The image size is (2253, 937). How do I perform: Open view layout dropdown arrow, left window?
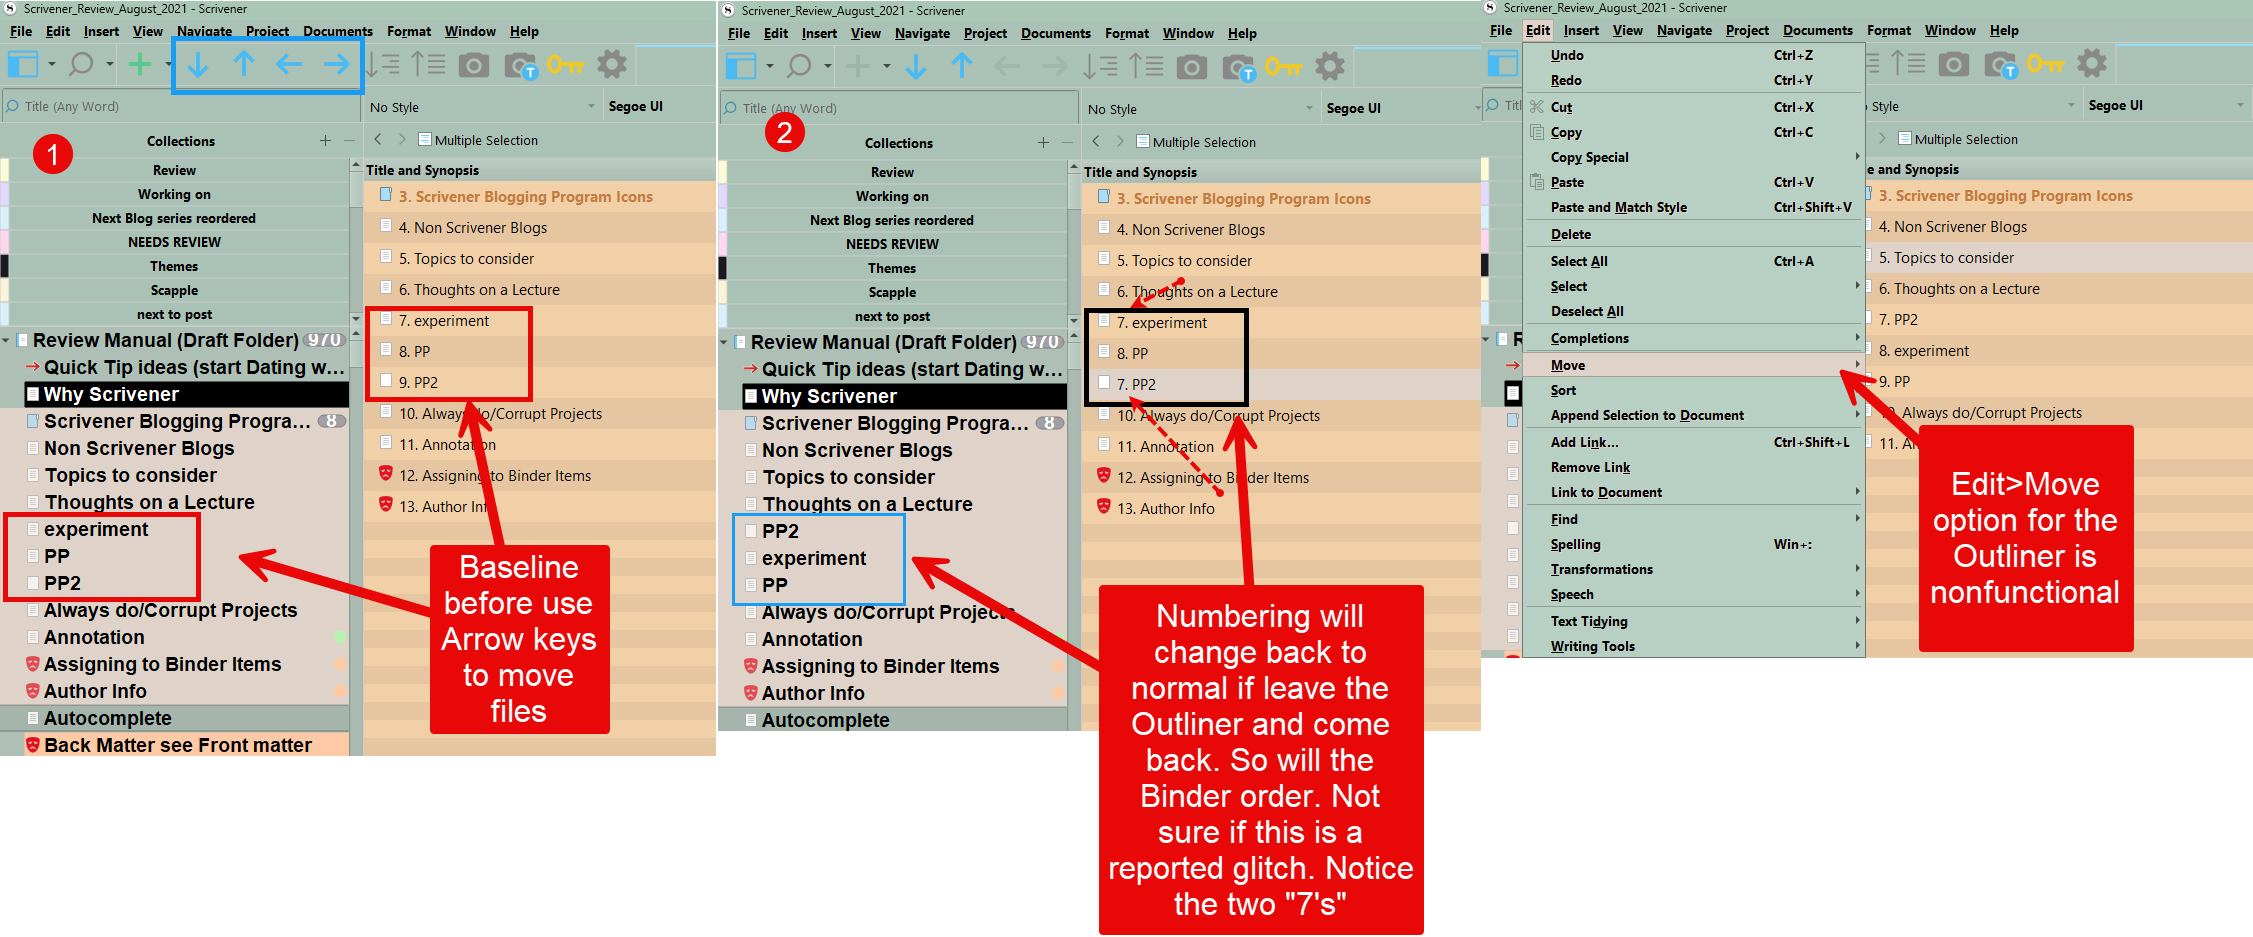tap(51, 66)
